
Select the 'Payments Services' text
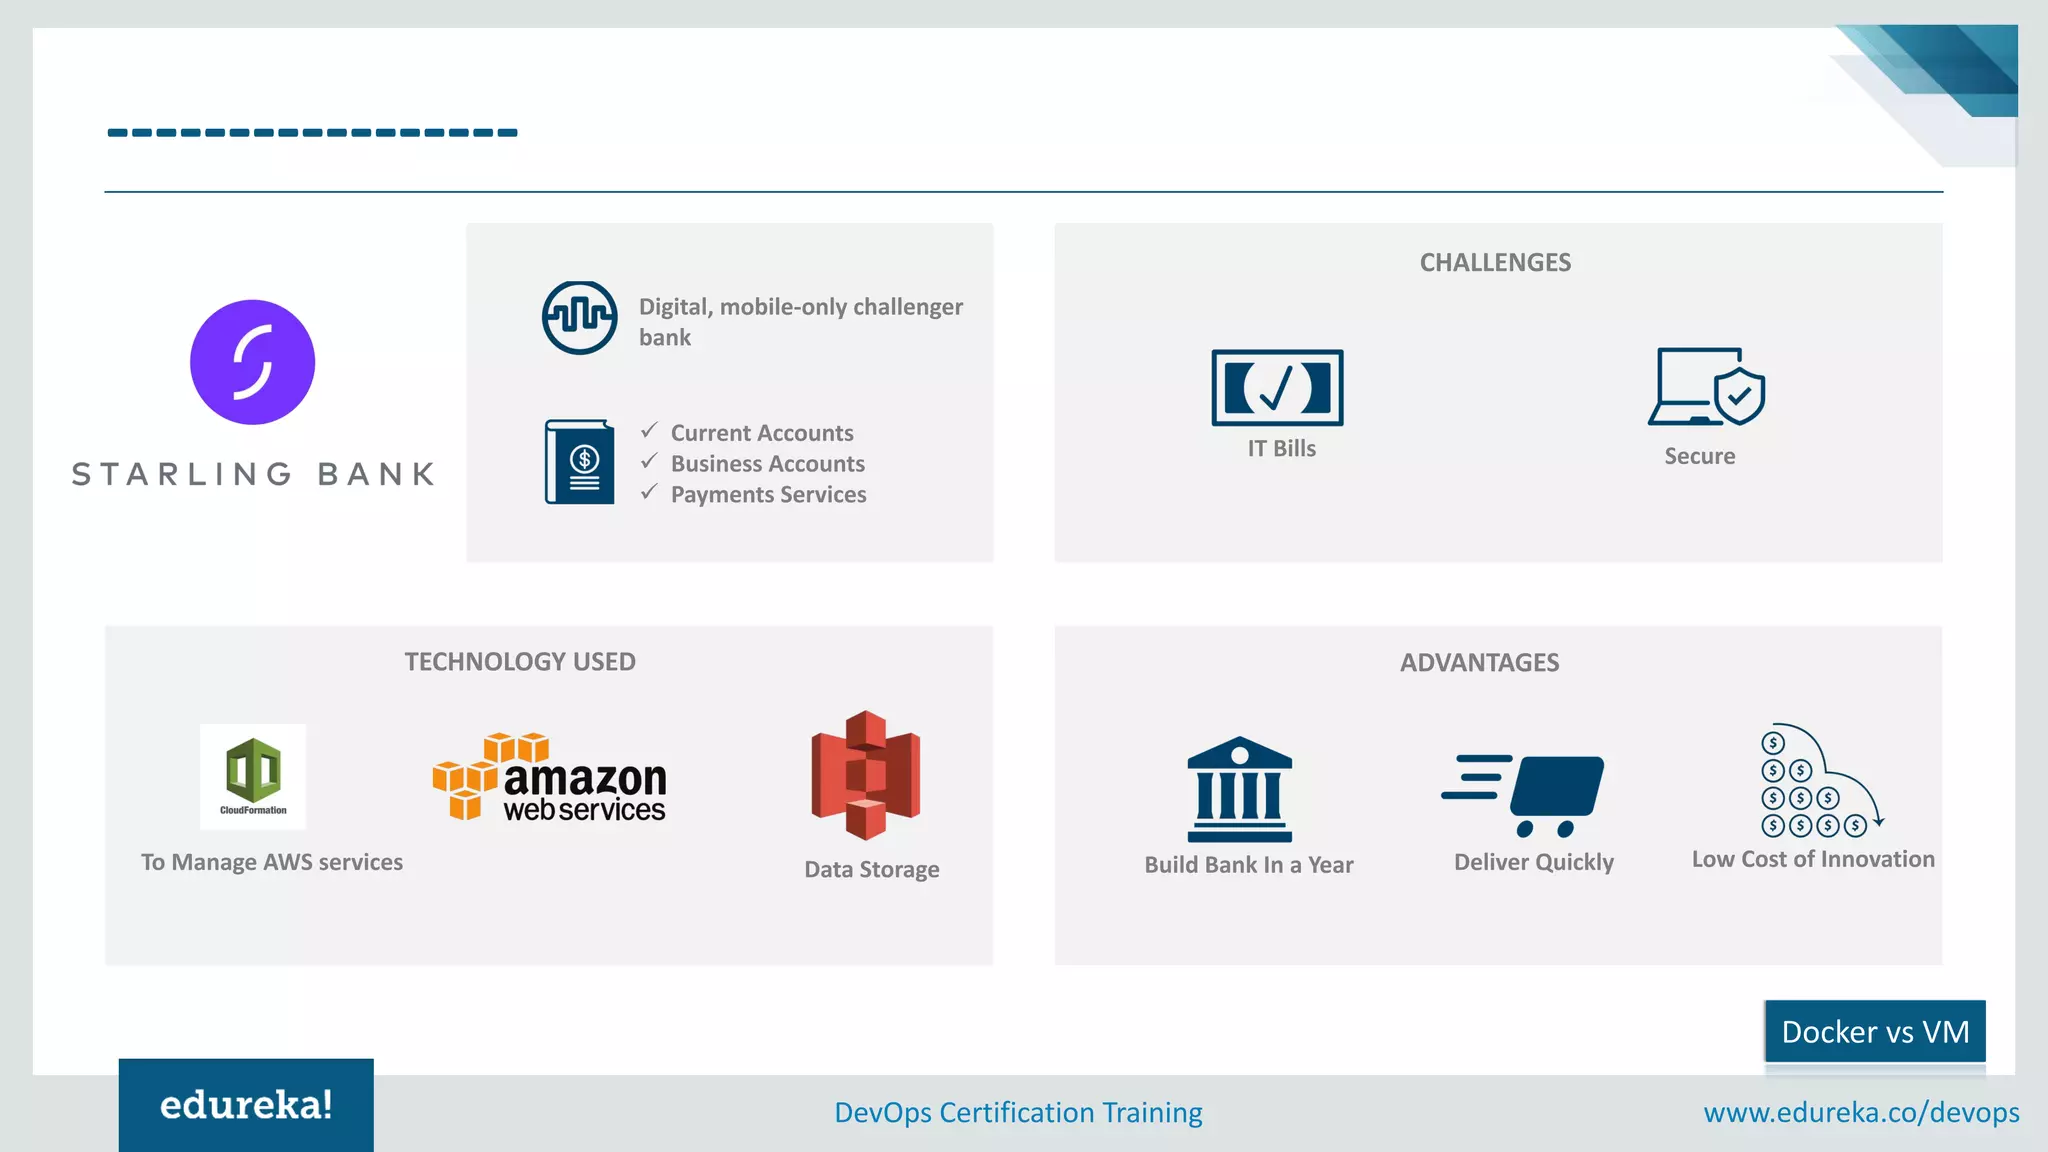click(769, 495)
